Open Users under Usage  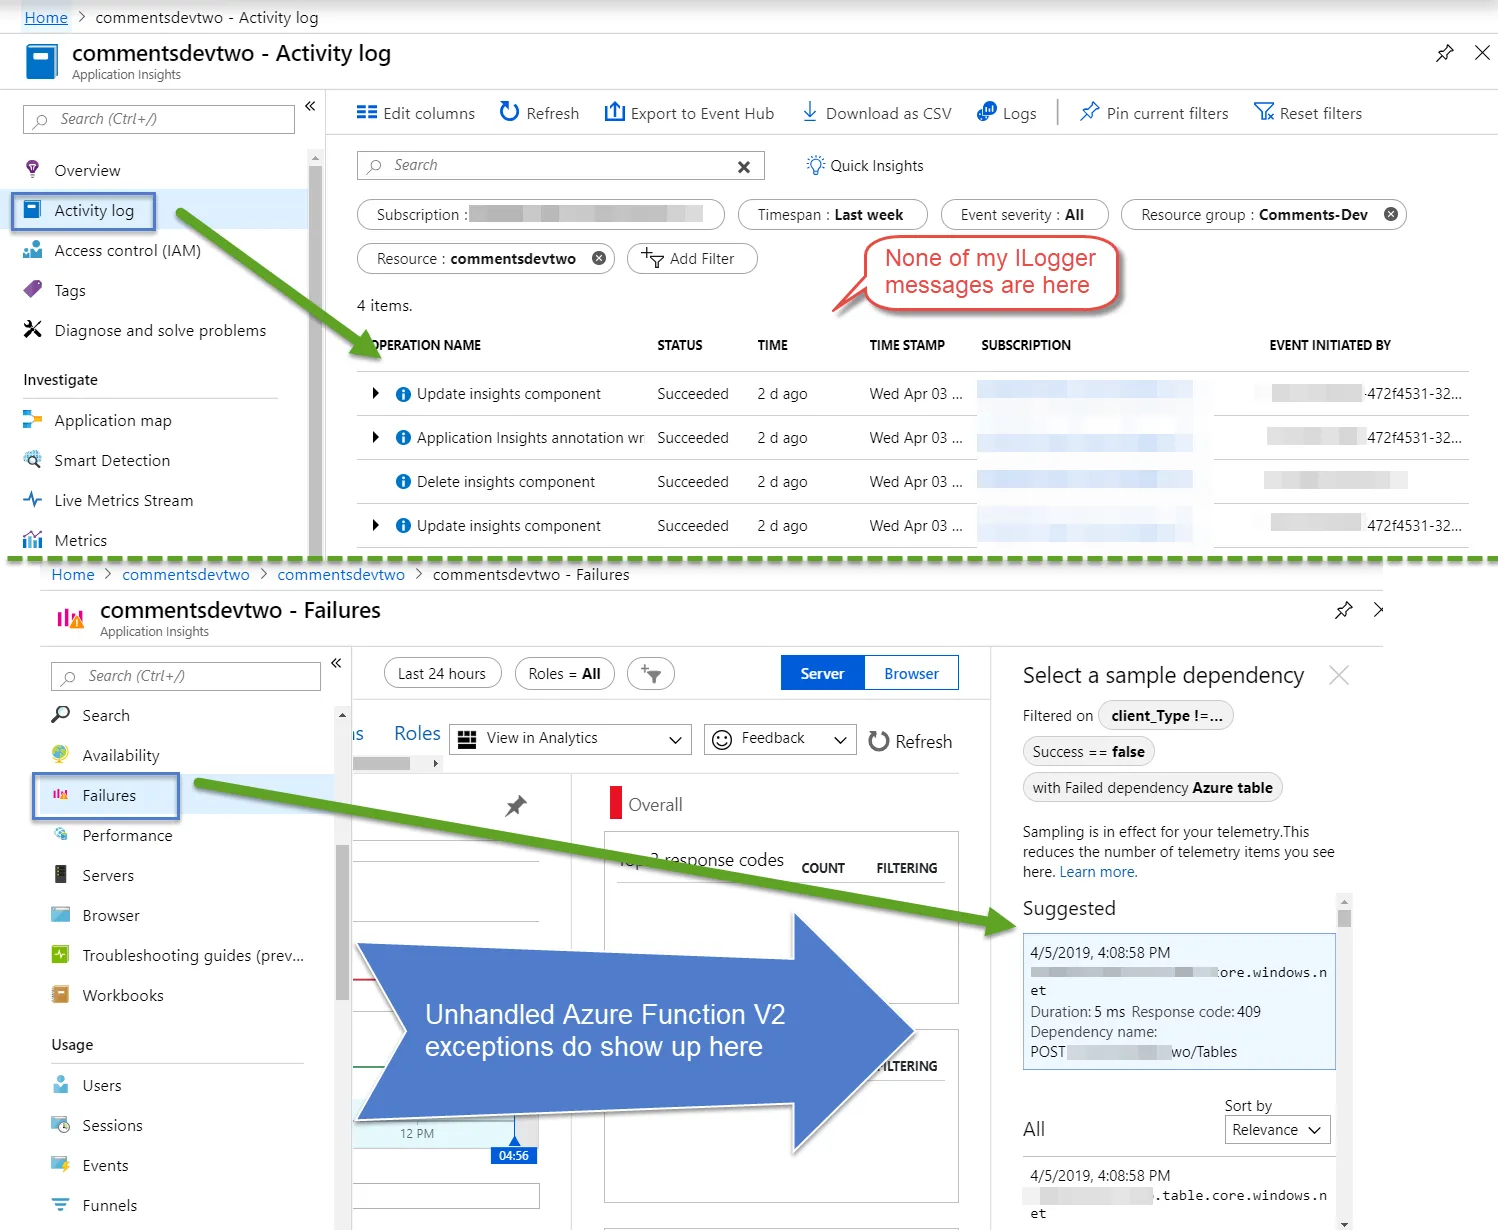(102, 1085)
